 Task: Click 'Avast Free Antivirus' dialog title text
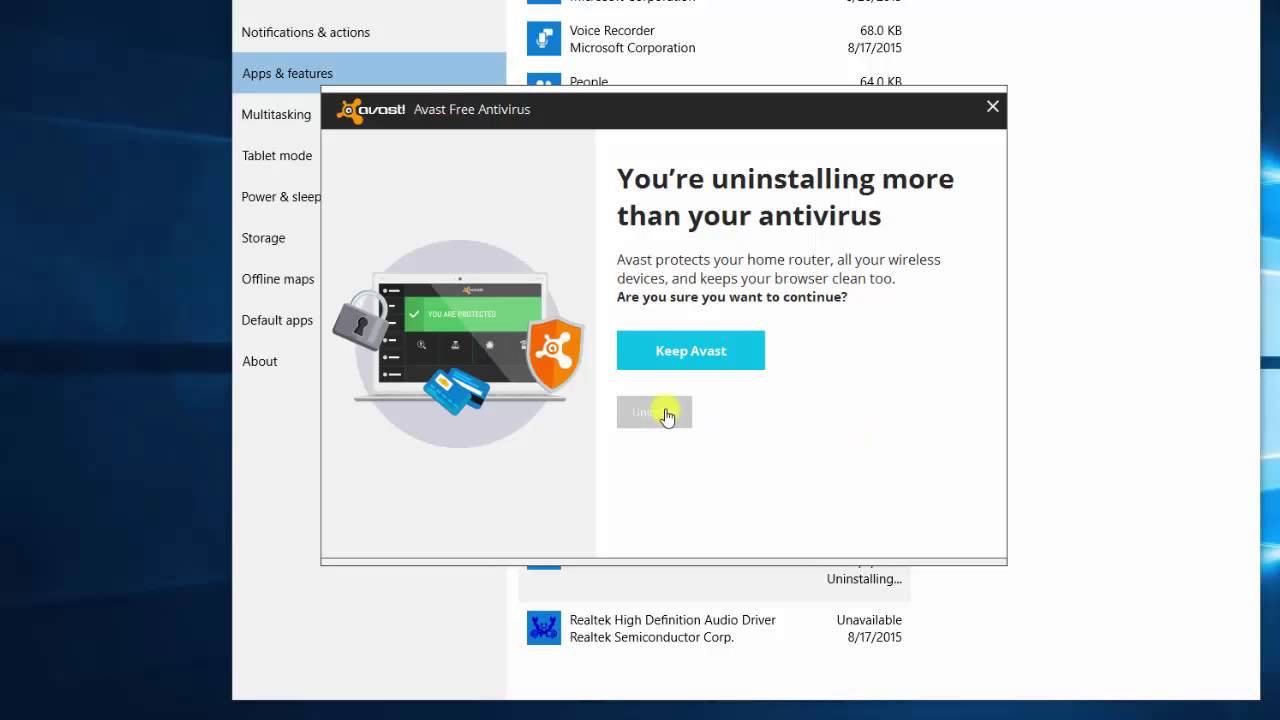[472, 109]
